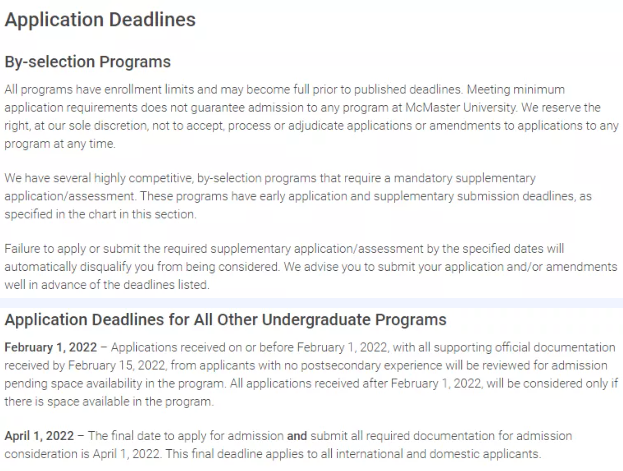Click the "mandatory supplementary" words
Screen dimensions: 623x471
464,178
